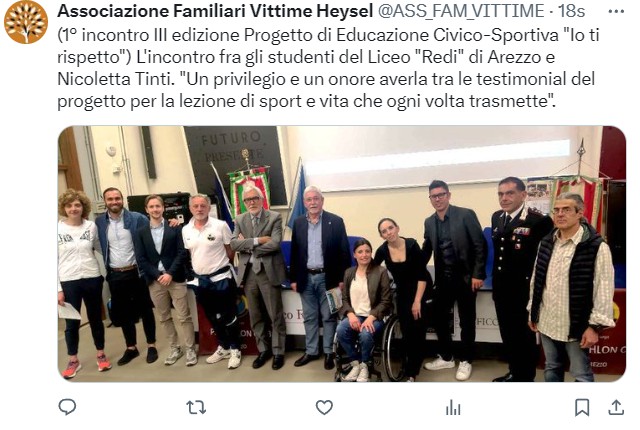640x430 pixels.
Task: Open the 18s timestamp link
Action: click(571, 11)
